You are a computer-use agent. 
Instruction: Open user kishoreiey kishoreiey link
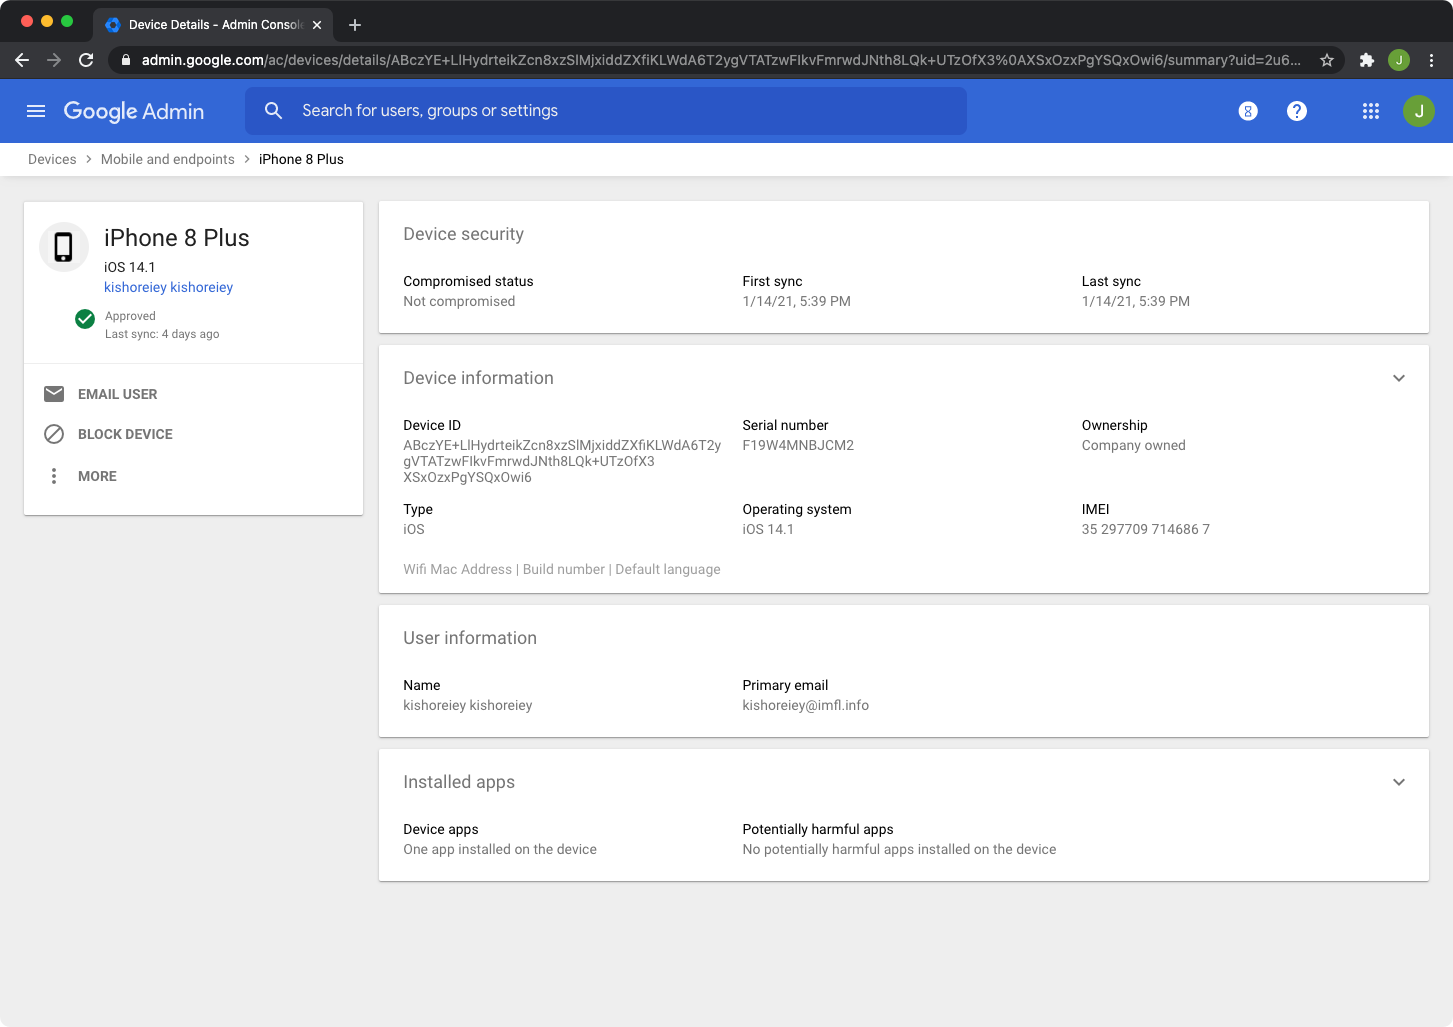tap(168, 287)
